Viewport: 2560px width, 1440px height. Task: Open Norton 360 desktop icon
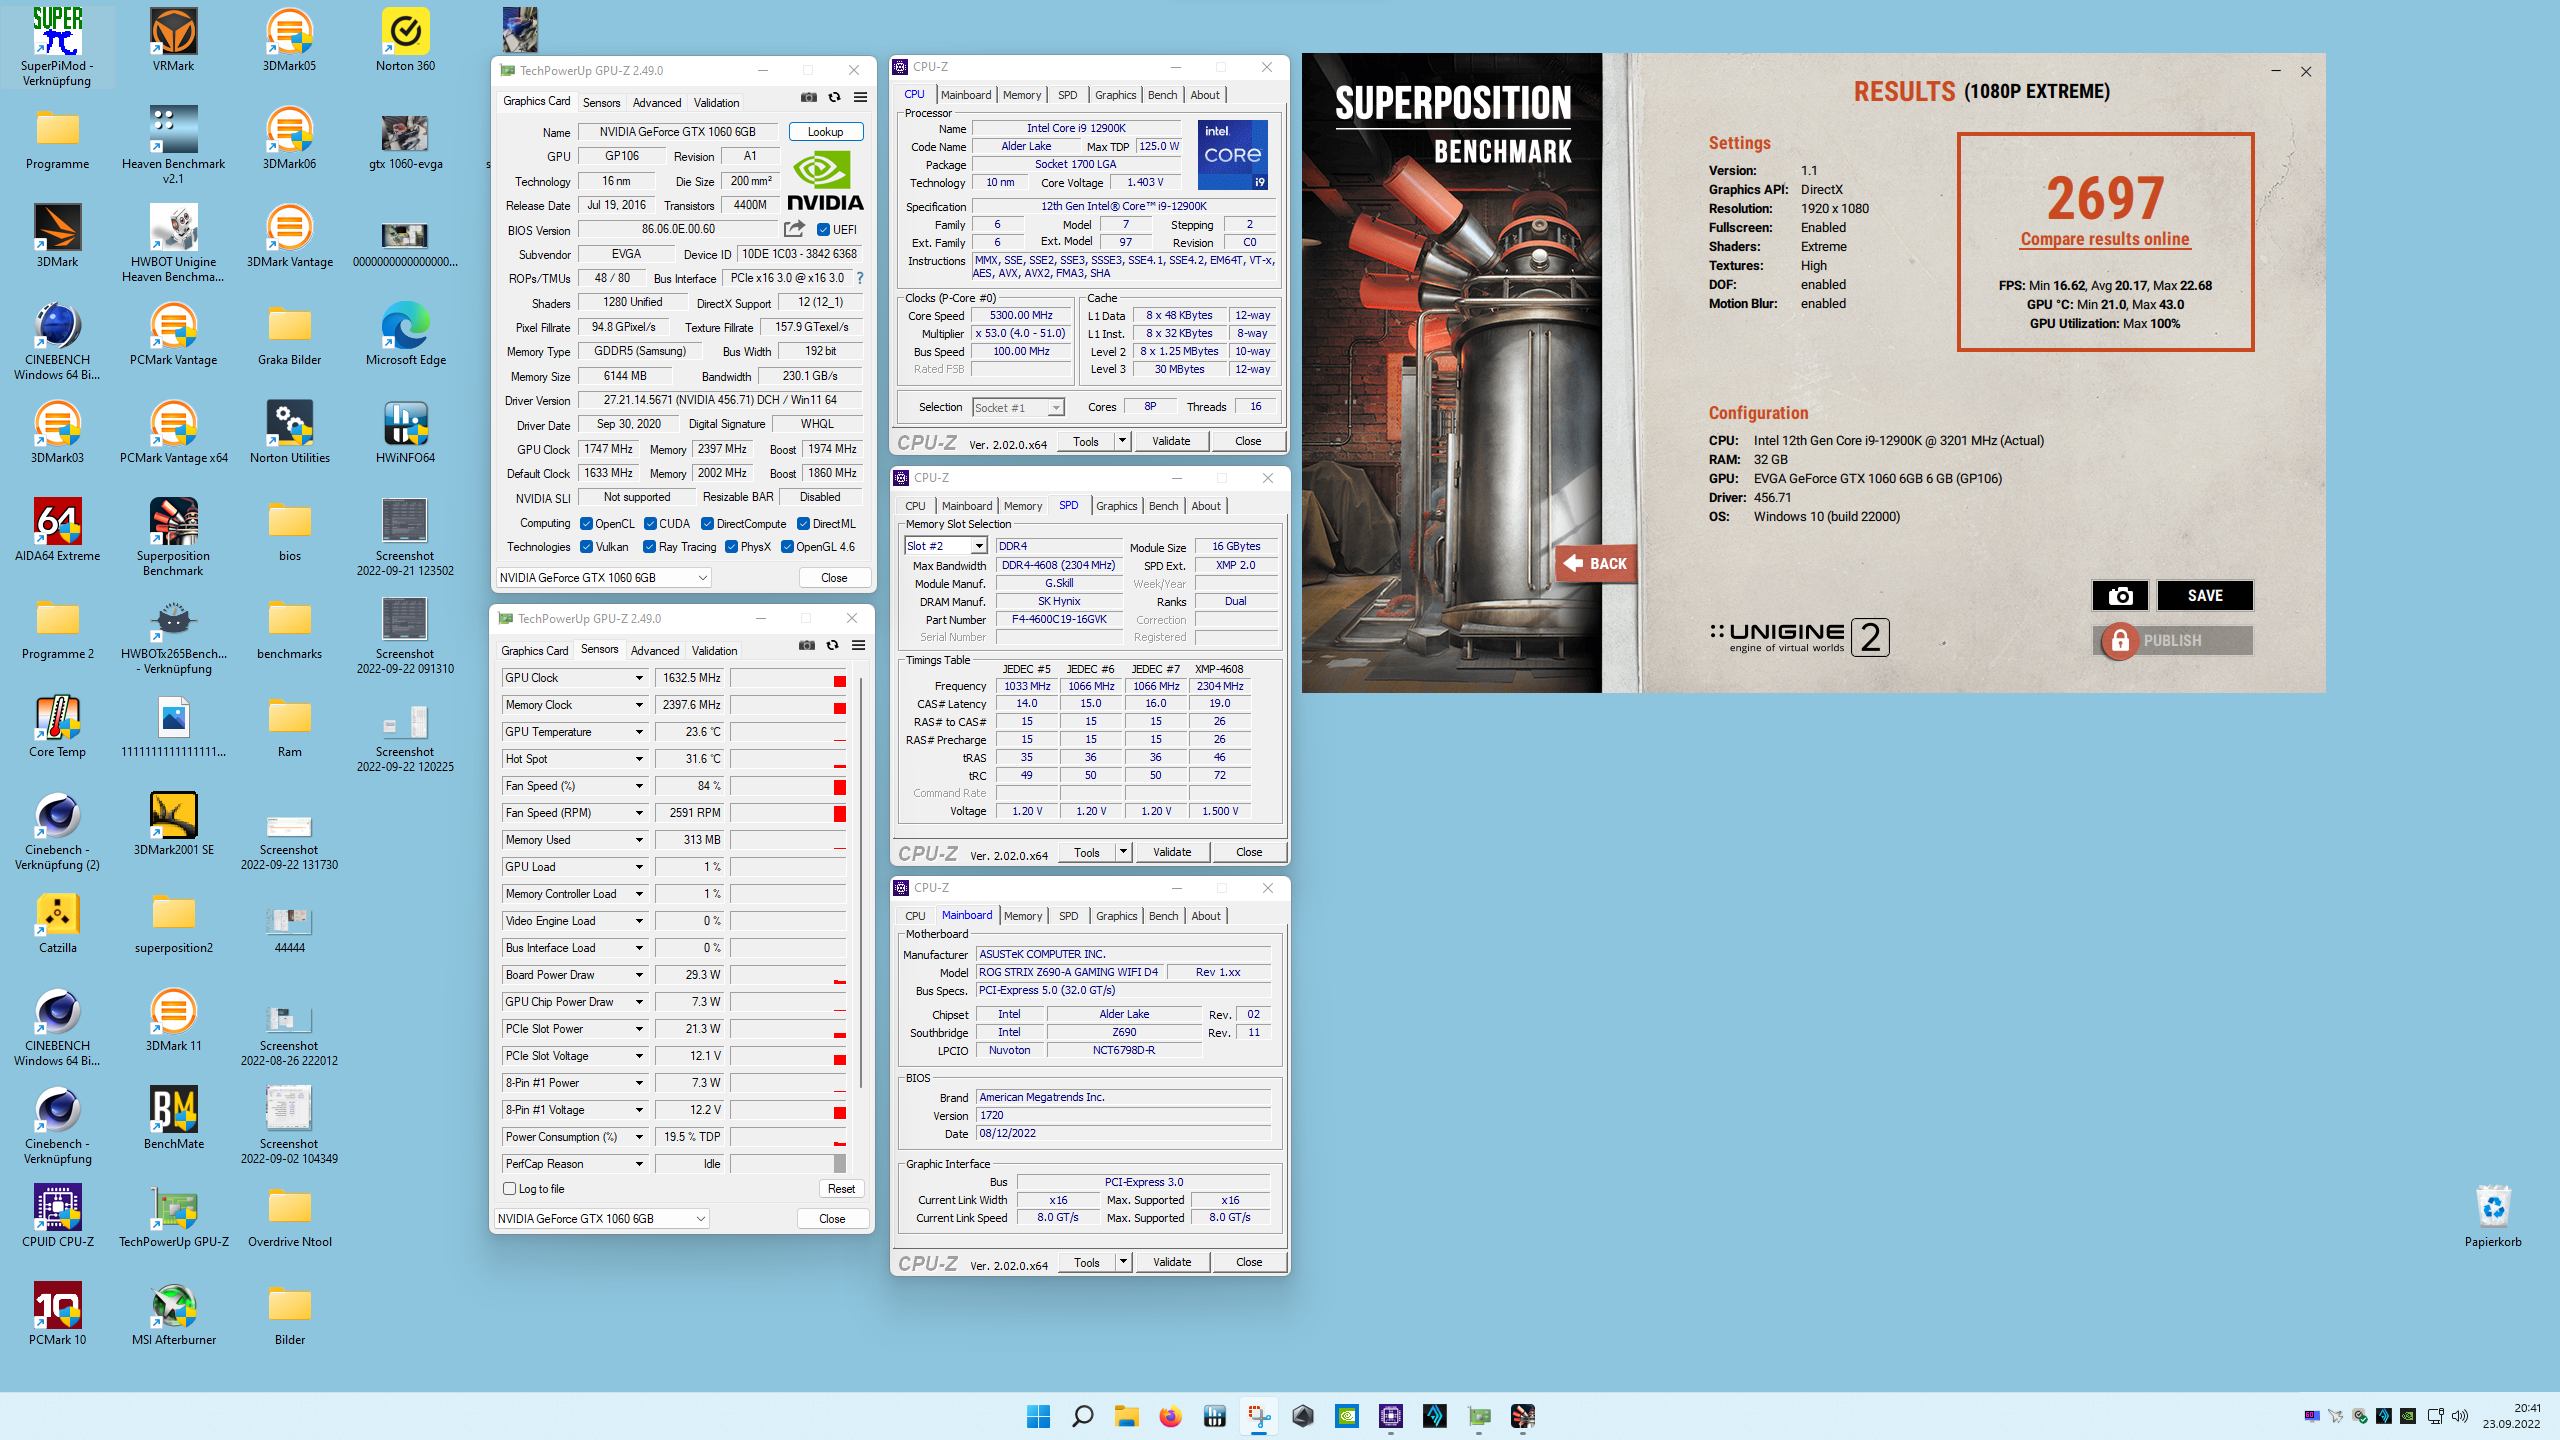(405, 40)
